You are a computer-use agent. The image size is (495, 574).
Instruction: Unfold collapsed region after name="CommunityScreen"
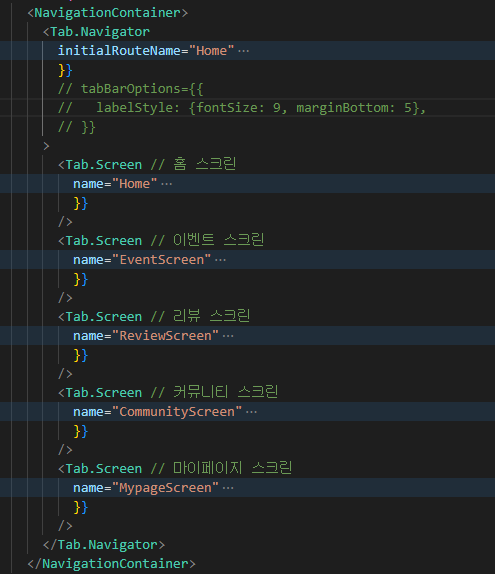[x=251, y=412]
